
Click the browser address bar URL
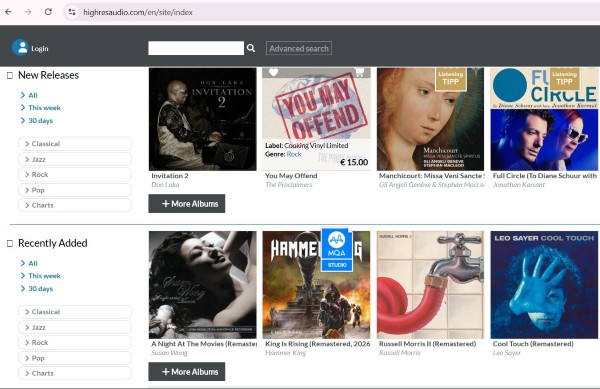(x=138, y=12)
